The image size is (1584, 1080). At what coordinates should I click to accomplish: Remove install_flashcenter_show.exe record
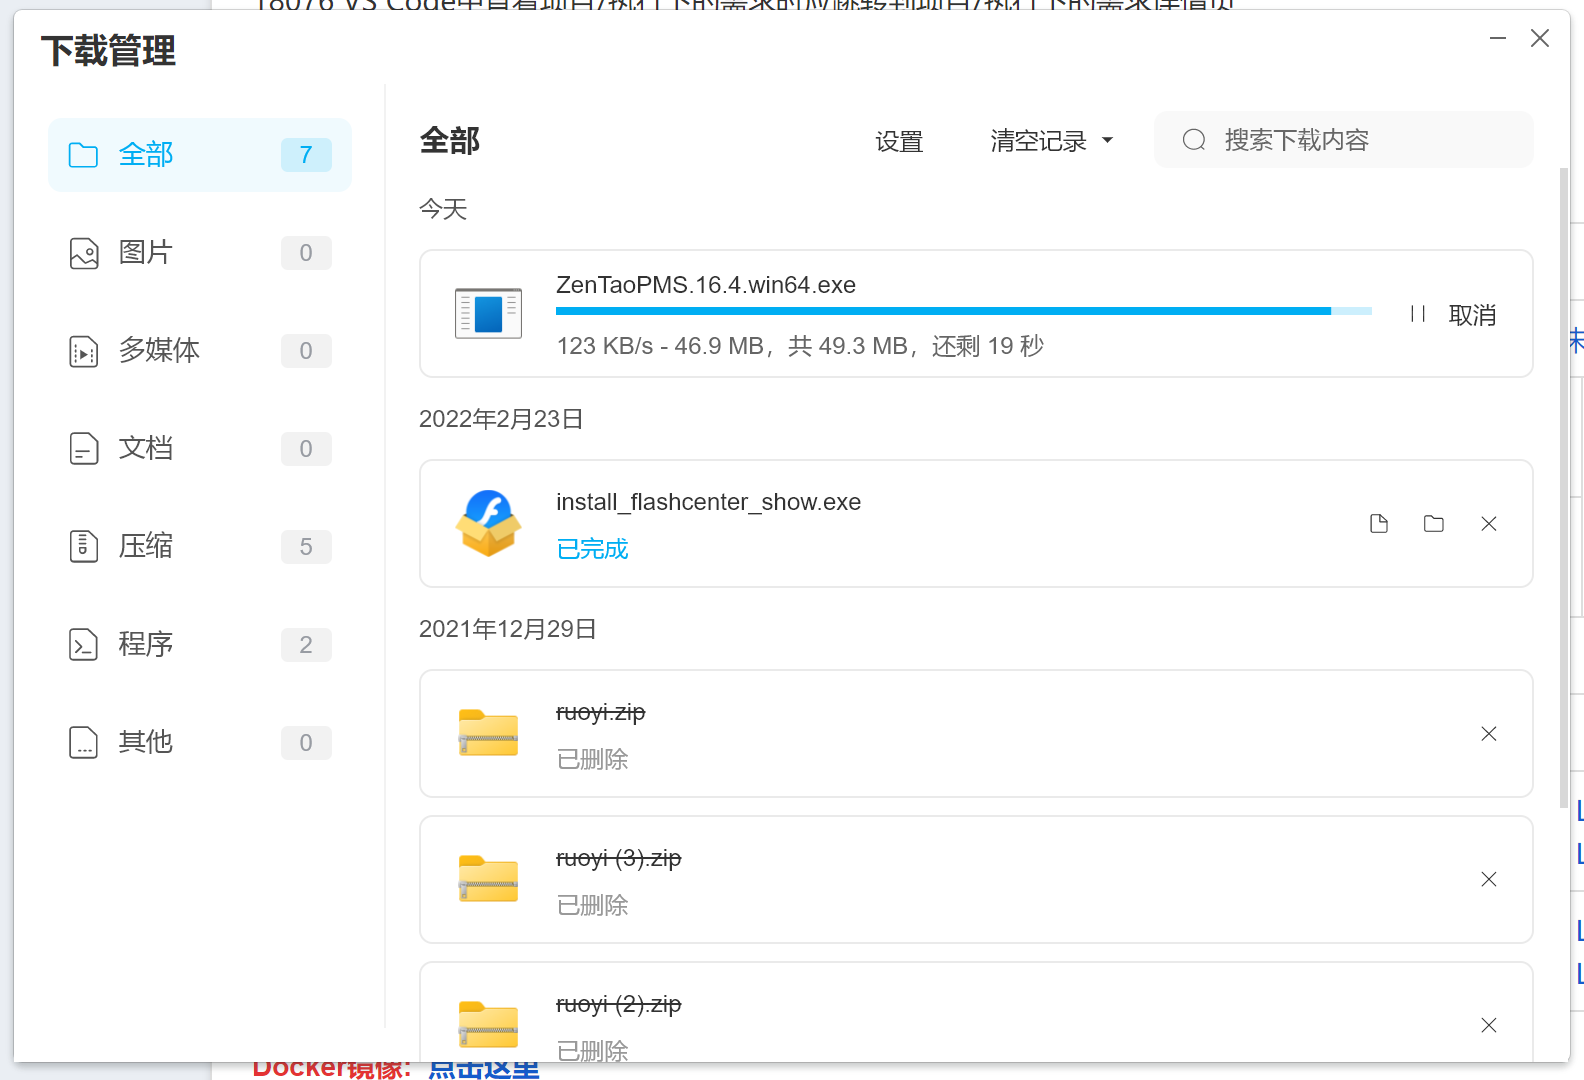click(1489, 524)
